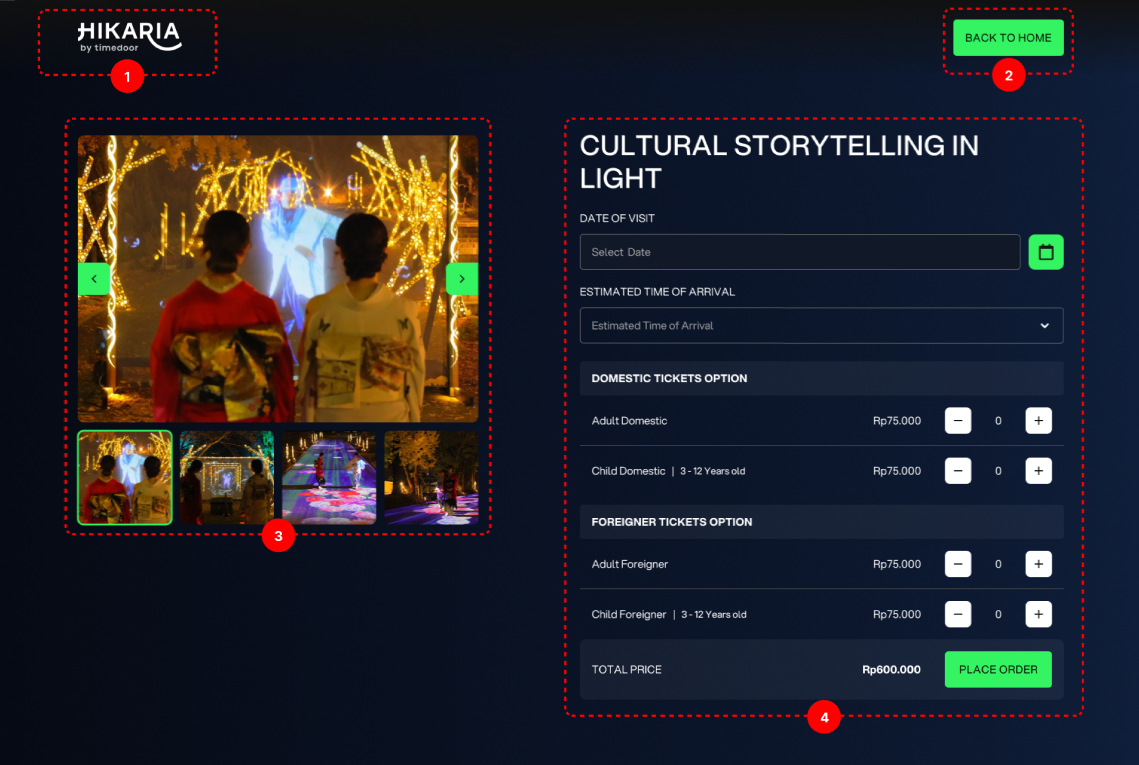Click the Rp600.000 total price value
The image size is (1139, 765).
891,669
